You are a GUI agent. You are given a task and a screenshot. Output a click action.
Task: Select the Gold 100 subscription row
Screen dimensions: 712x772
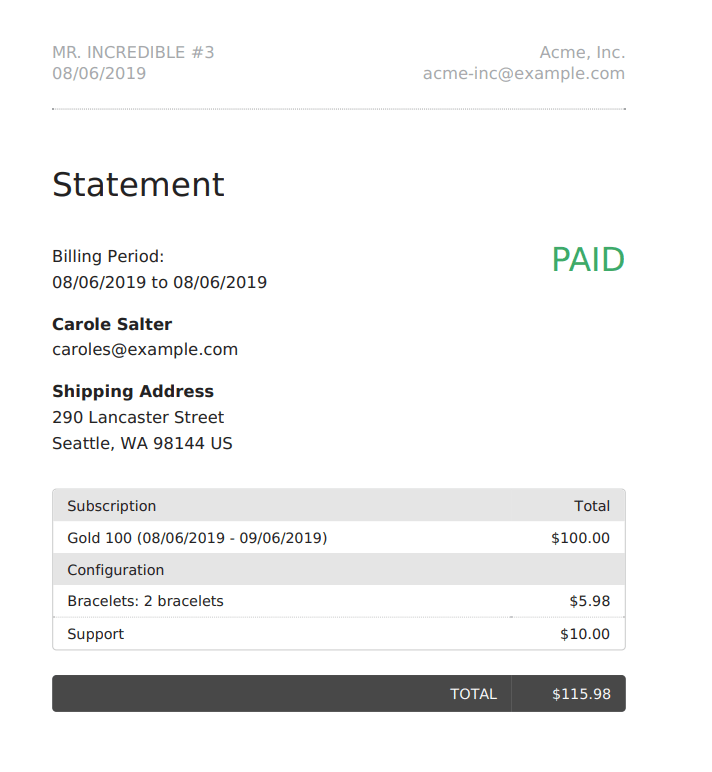click(x=339, y=538)
